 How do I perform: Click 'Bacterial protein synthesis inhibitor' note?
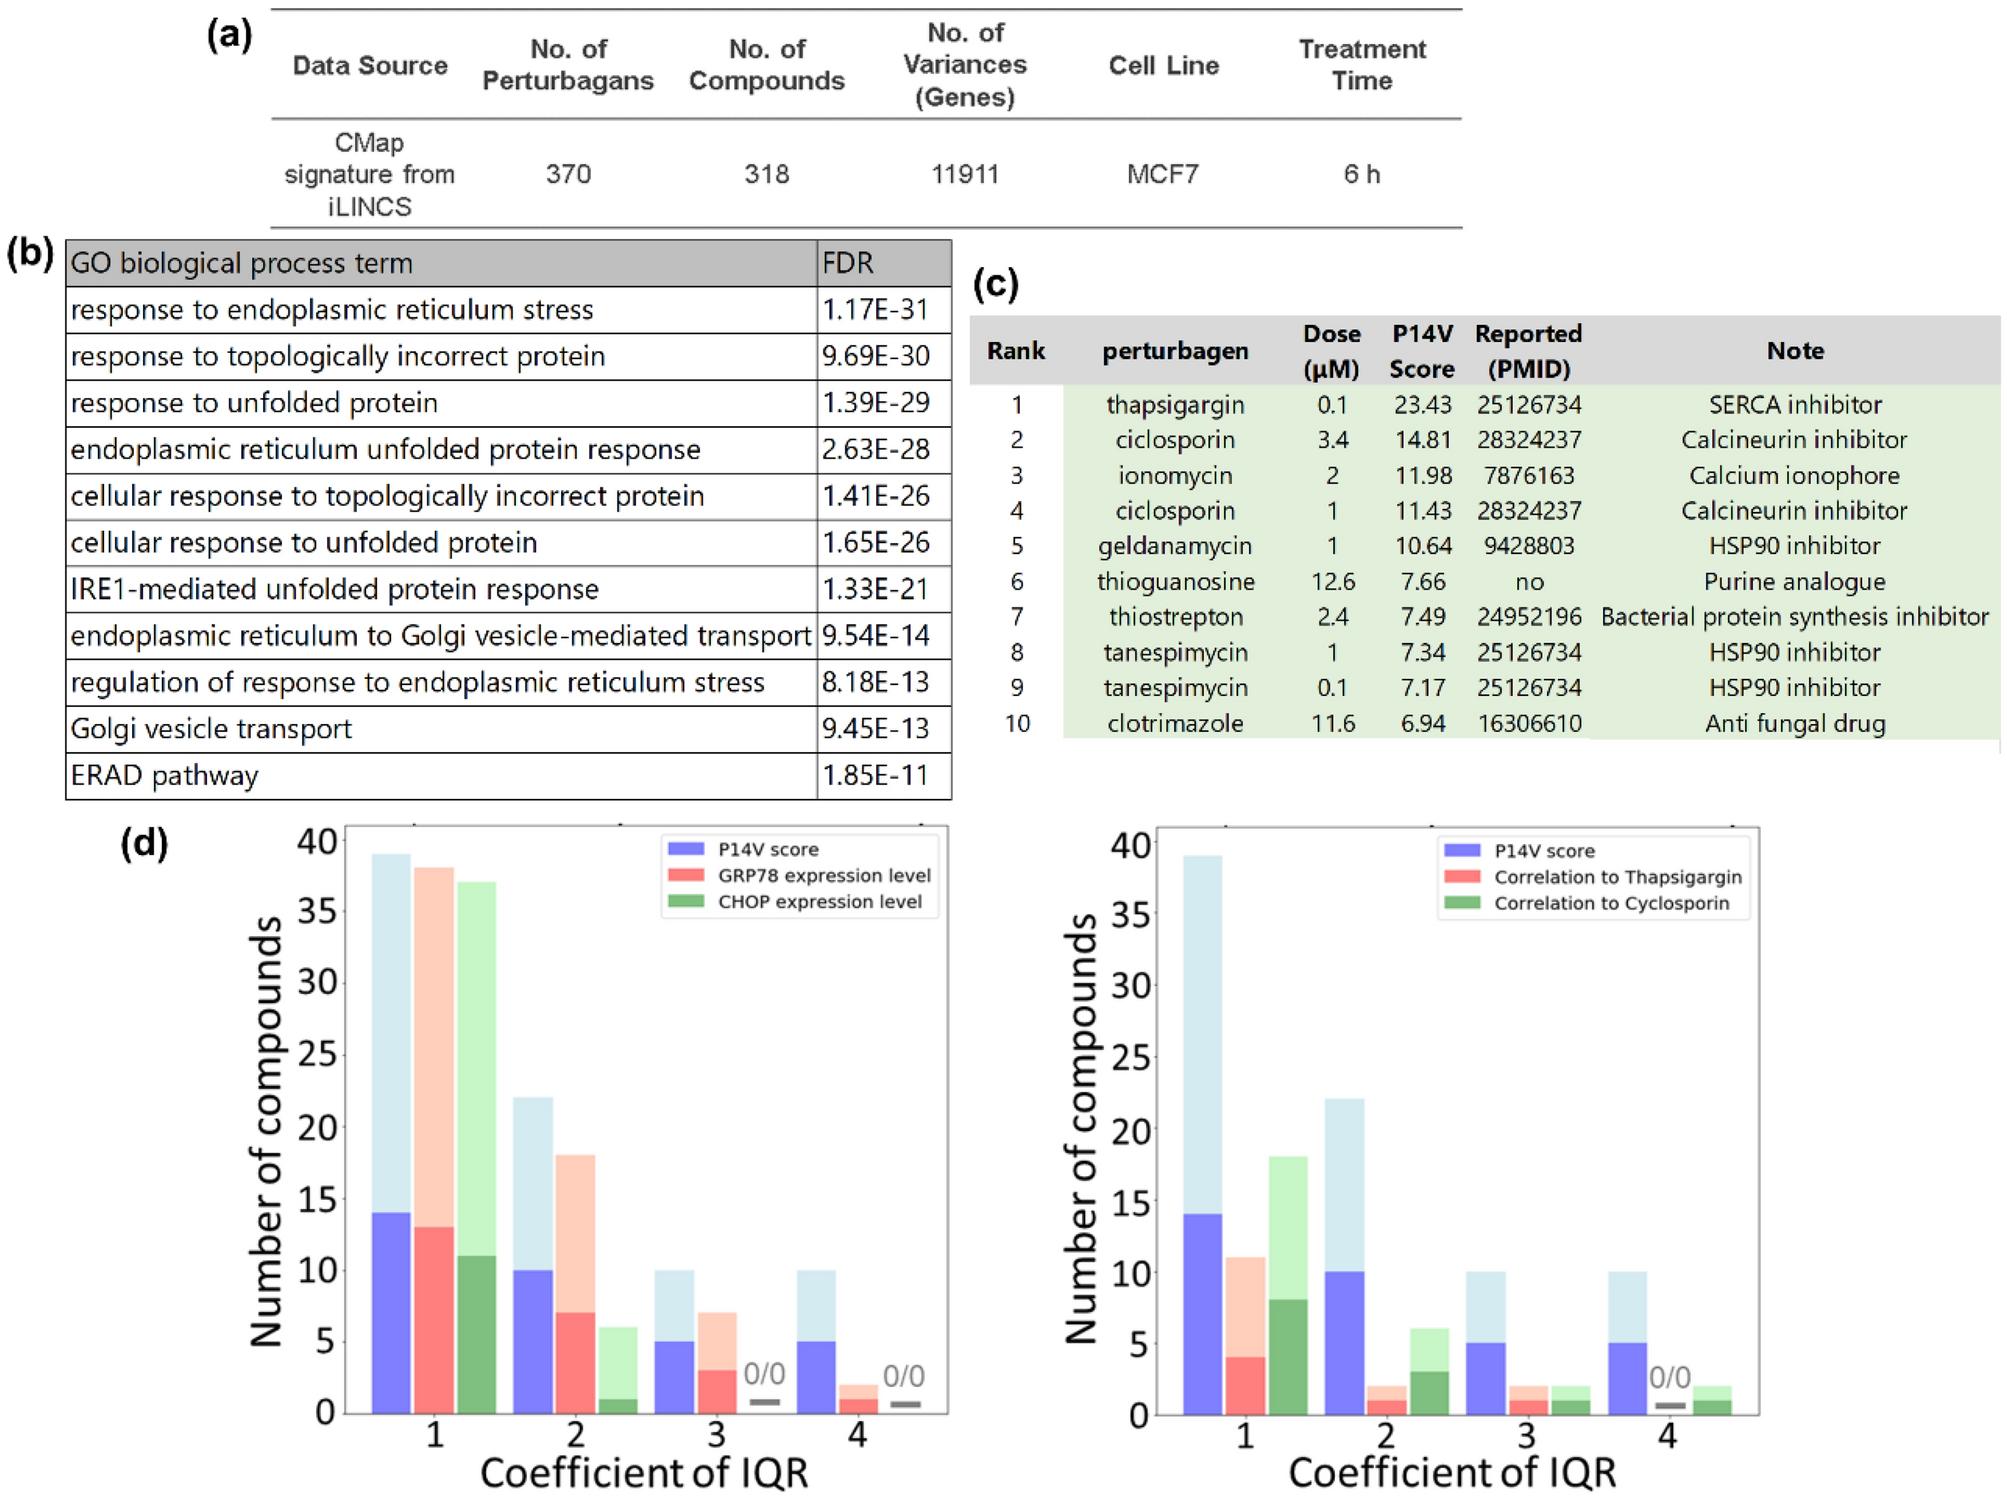1795,617
